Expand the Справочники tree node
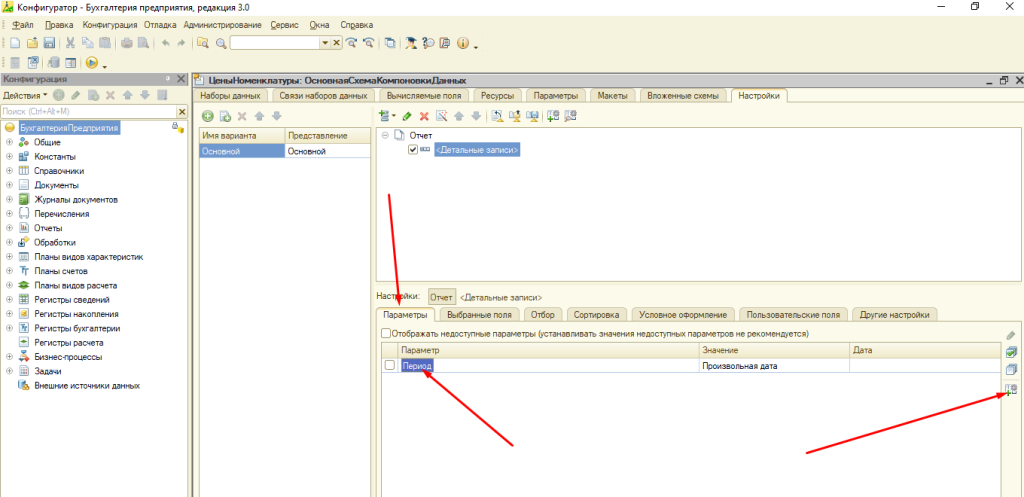1024x497 pixels. coord(9,171)
